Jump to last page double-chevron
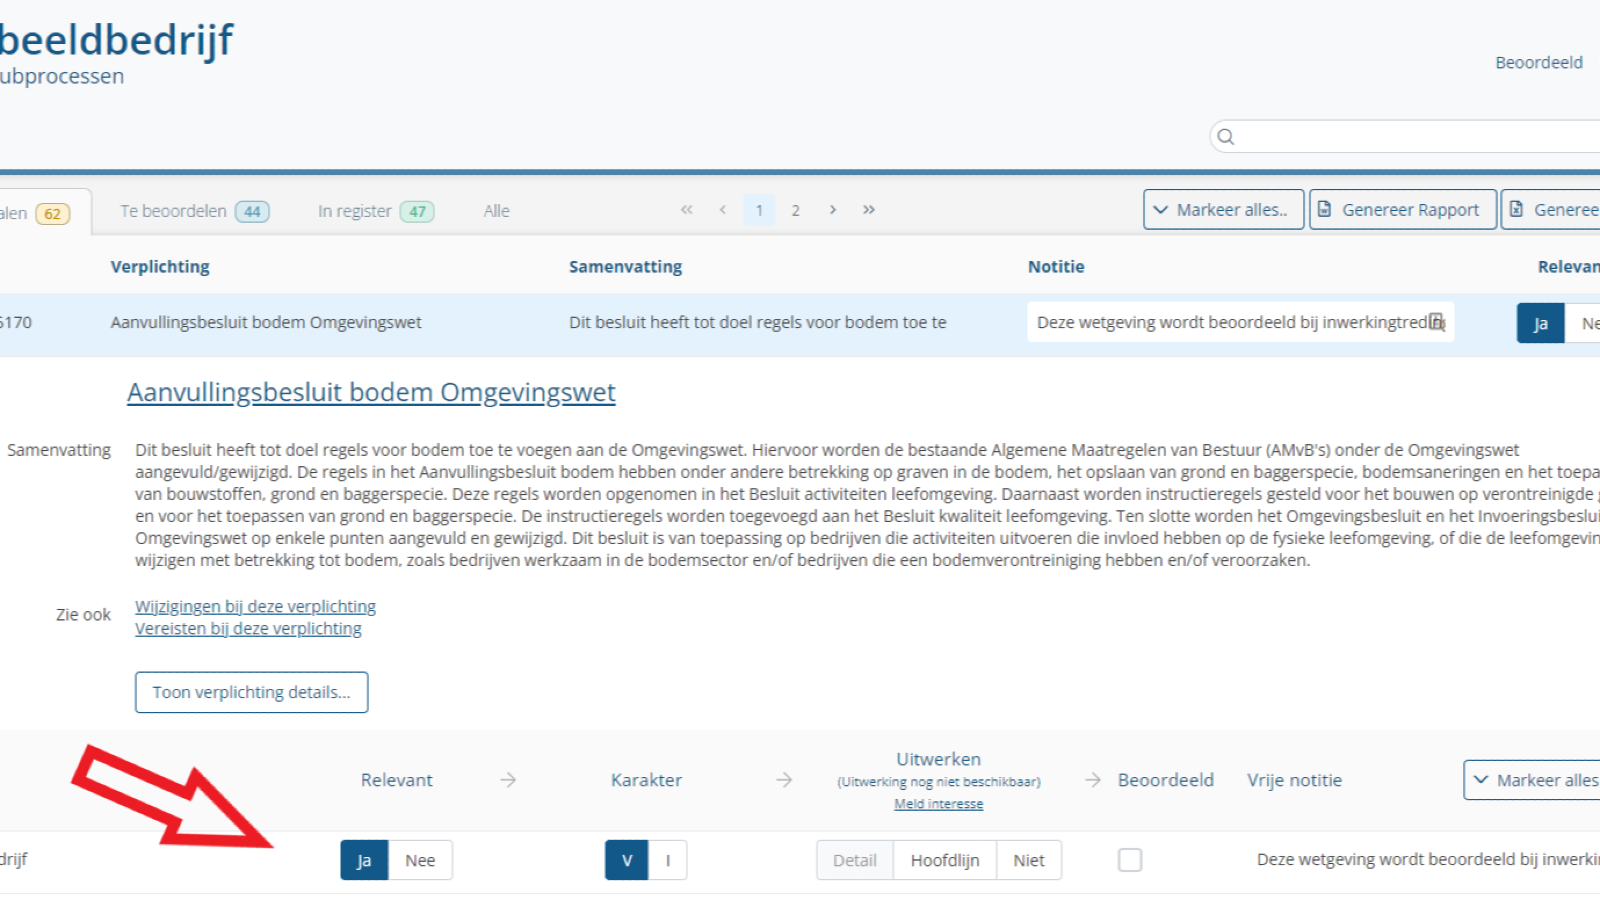This screenshot has width=1600, height=900. pyautogui.click(x=869, y=210)
